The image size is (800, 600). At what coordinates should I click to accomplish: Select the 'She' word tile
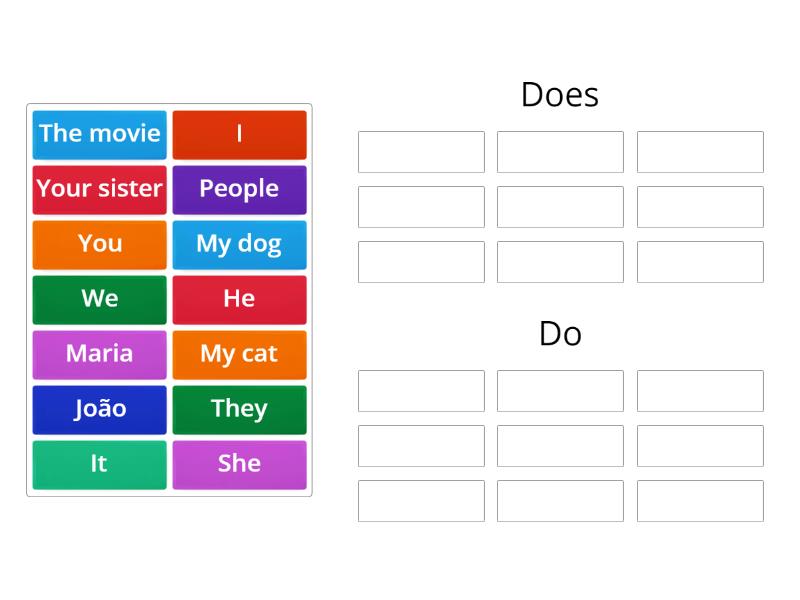(239, 464)
